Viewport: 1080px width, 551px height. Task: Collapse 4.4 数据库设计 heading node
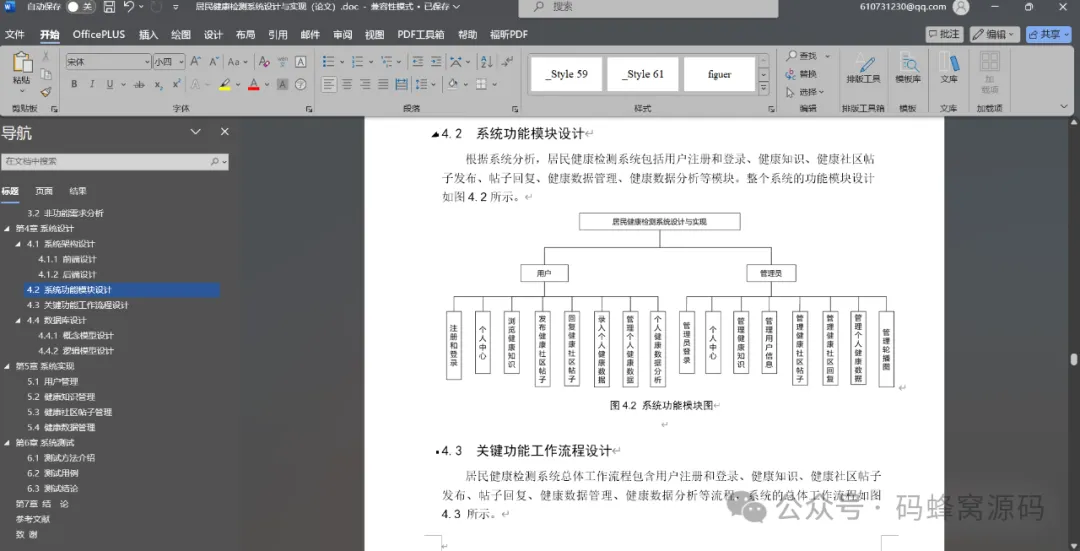tap(19, 320)
